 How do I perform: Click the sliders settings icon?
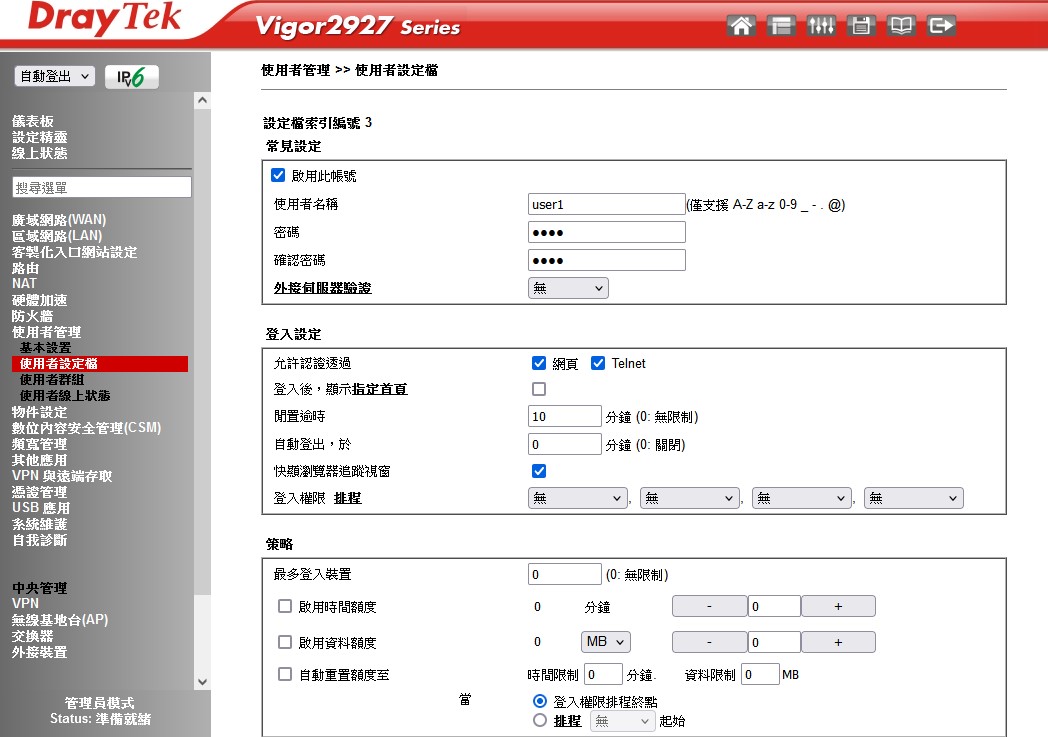point(821,26)
